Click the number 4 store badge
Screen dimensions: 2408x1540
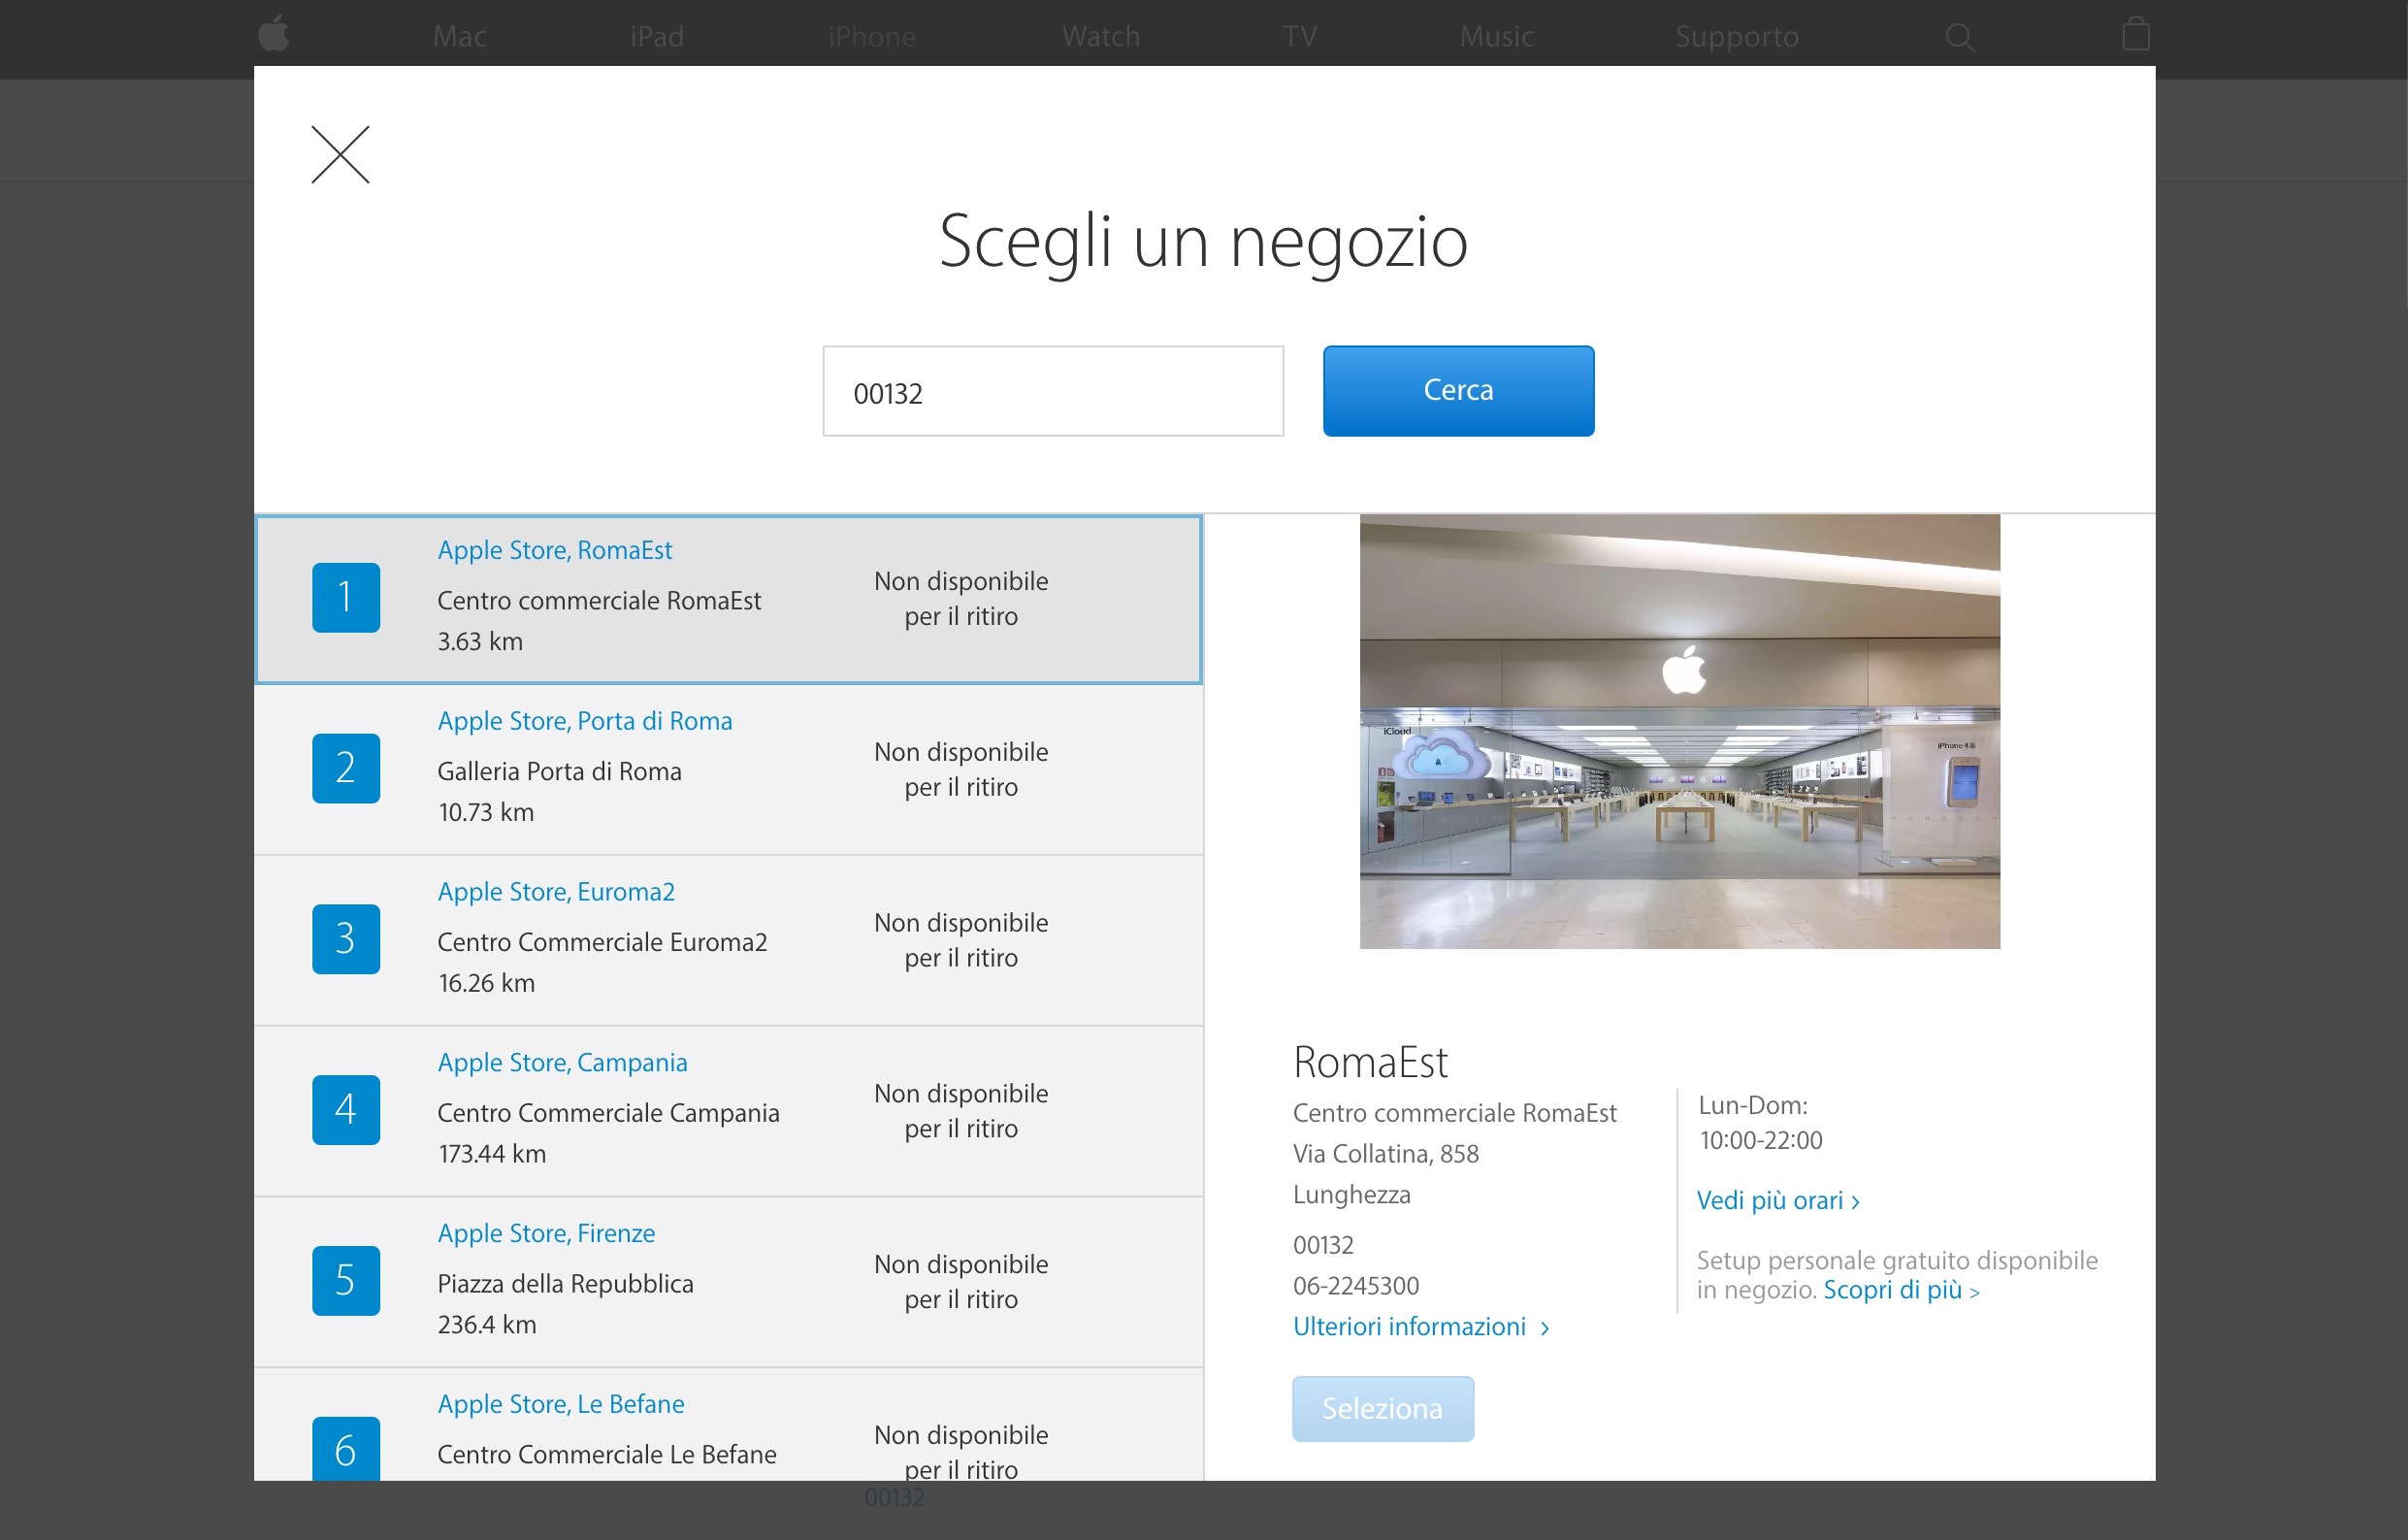(345, 1109)
